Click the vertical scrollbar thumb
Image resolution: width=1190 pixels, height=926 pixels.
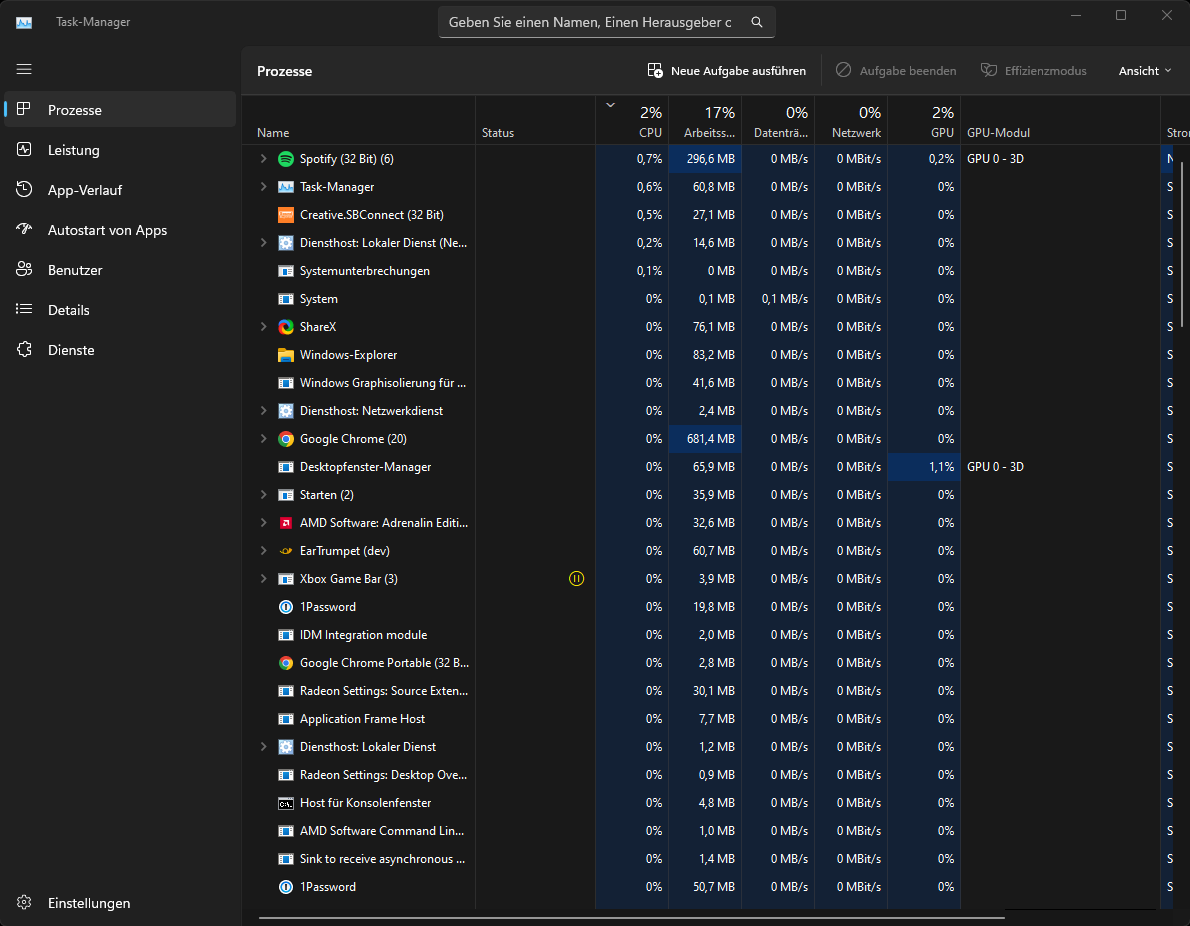point(1181,243)
